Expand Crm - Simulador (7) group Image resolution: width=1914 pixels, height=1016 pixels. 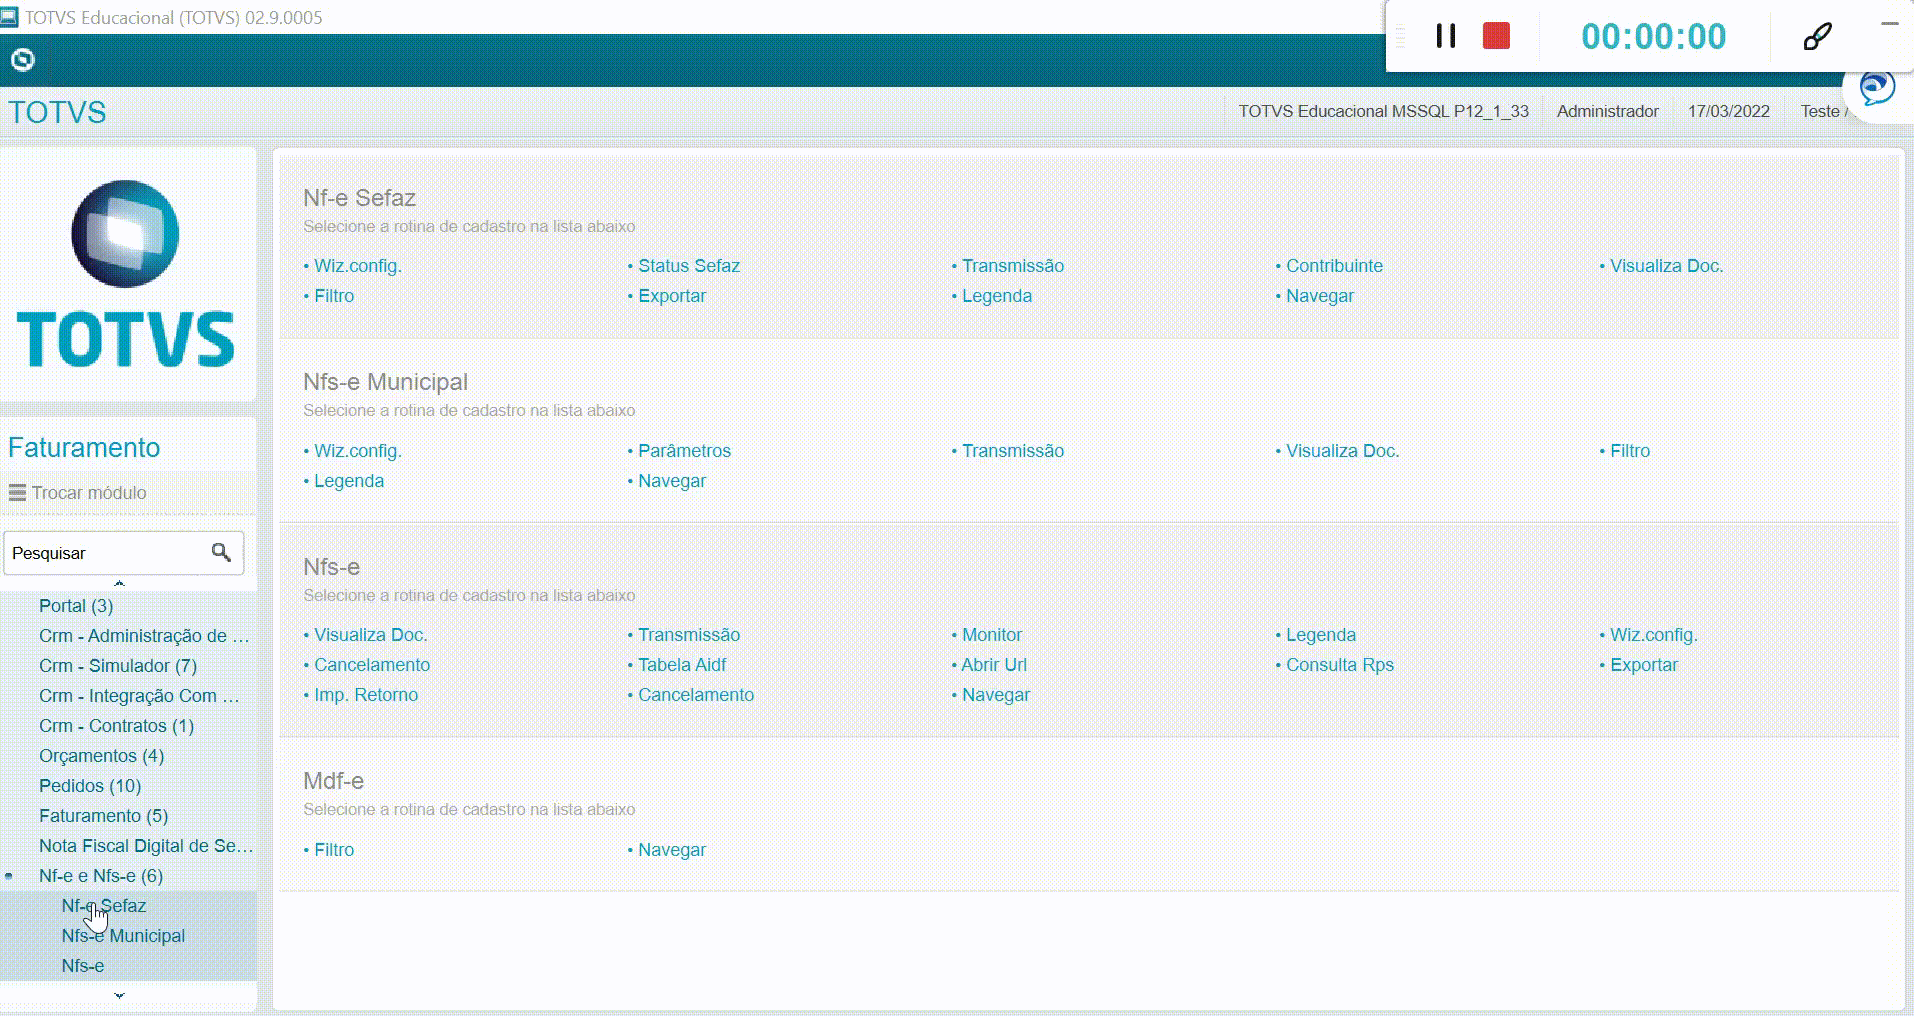[x=118, y=666]
